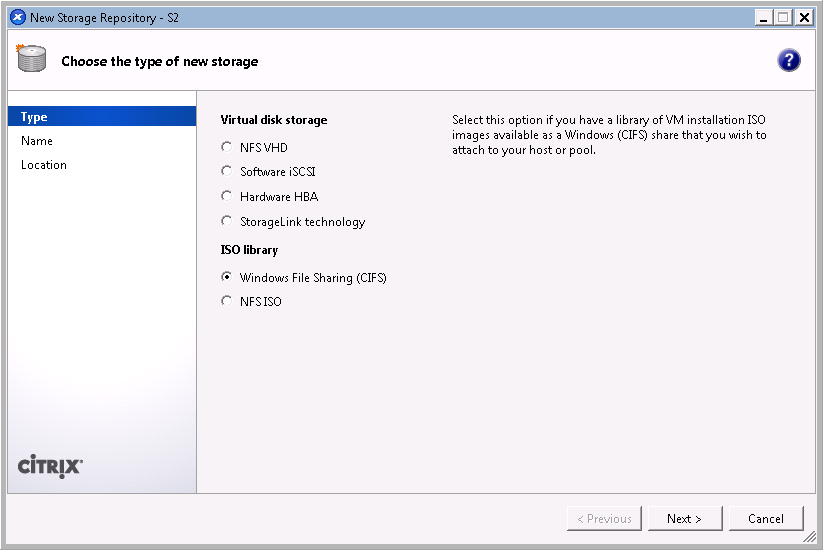Click the 'ISO library' heading
Screen dimensions: 823x550
[x=249, y=250]
